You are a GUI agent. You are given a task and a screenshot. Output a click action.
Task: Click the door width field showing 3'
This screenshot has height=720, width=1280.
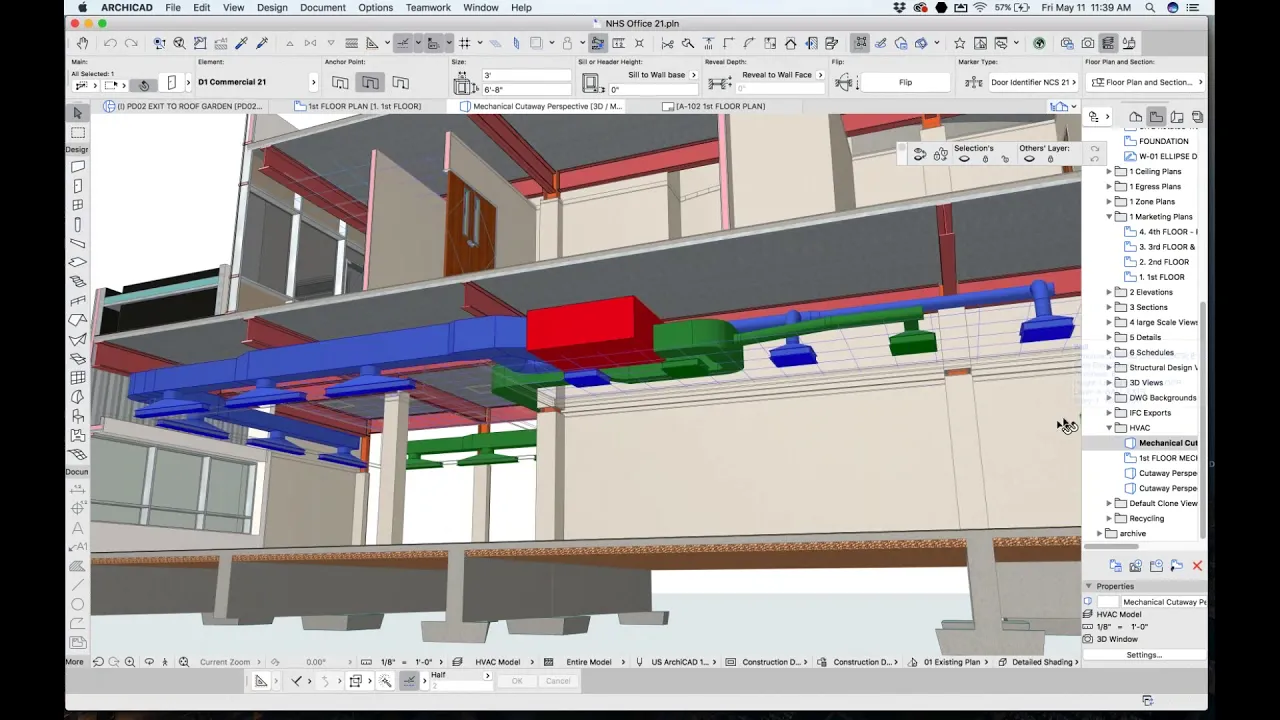525,76
